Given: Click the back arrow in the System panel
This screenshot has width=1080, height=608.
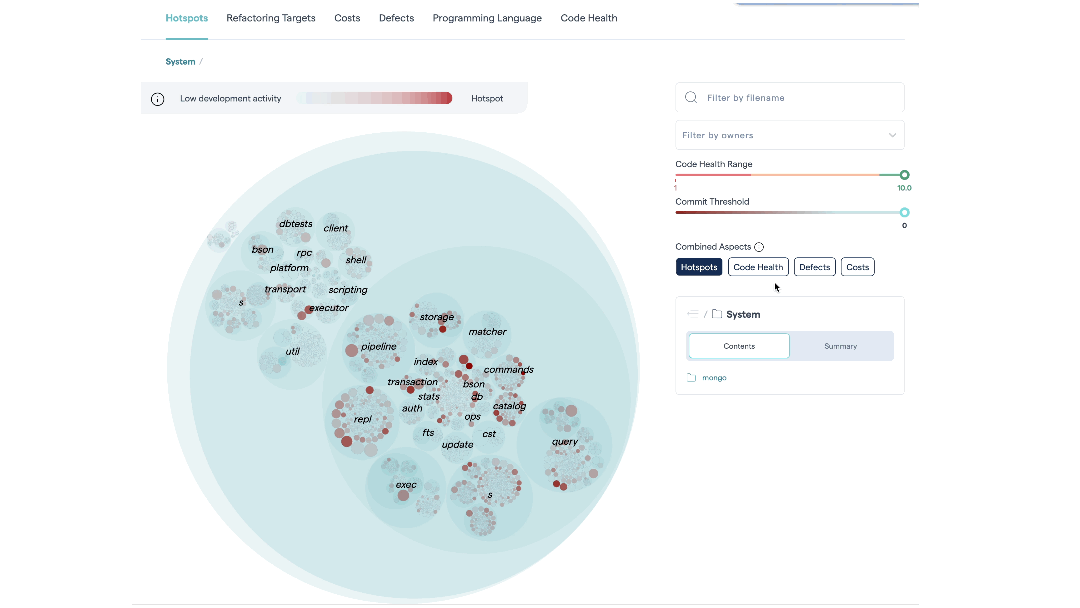Looking at the screenshot, I should 693,313.
